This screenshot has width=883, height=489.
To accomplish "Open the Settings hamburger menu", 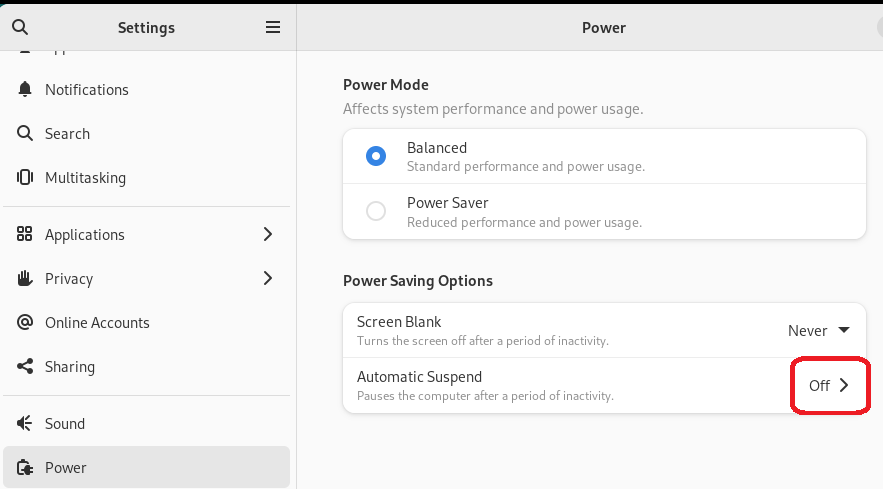I will click(273, 27).
